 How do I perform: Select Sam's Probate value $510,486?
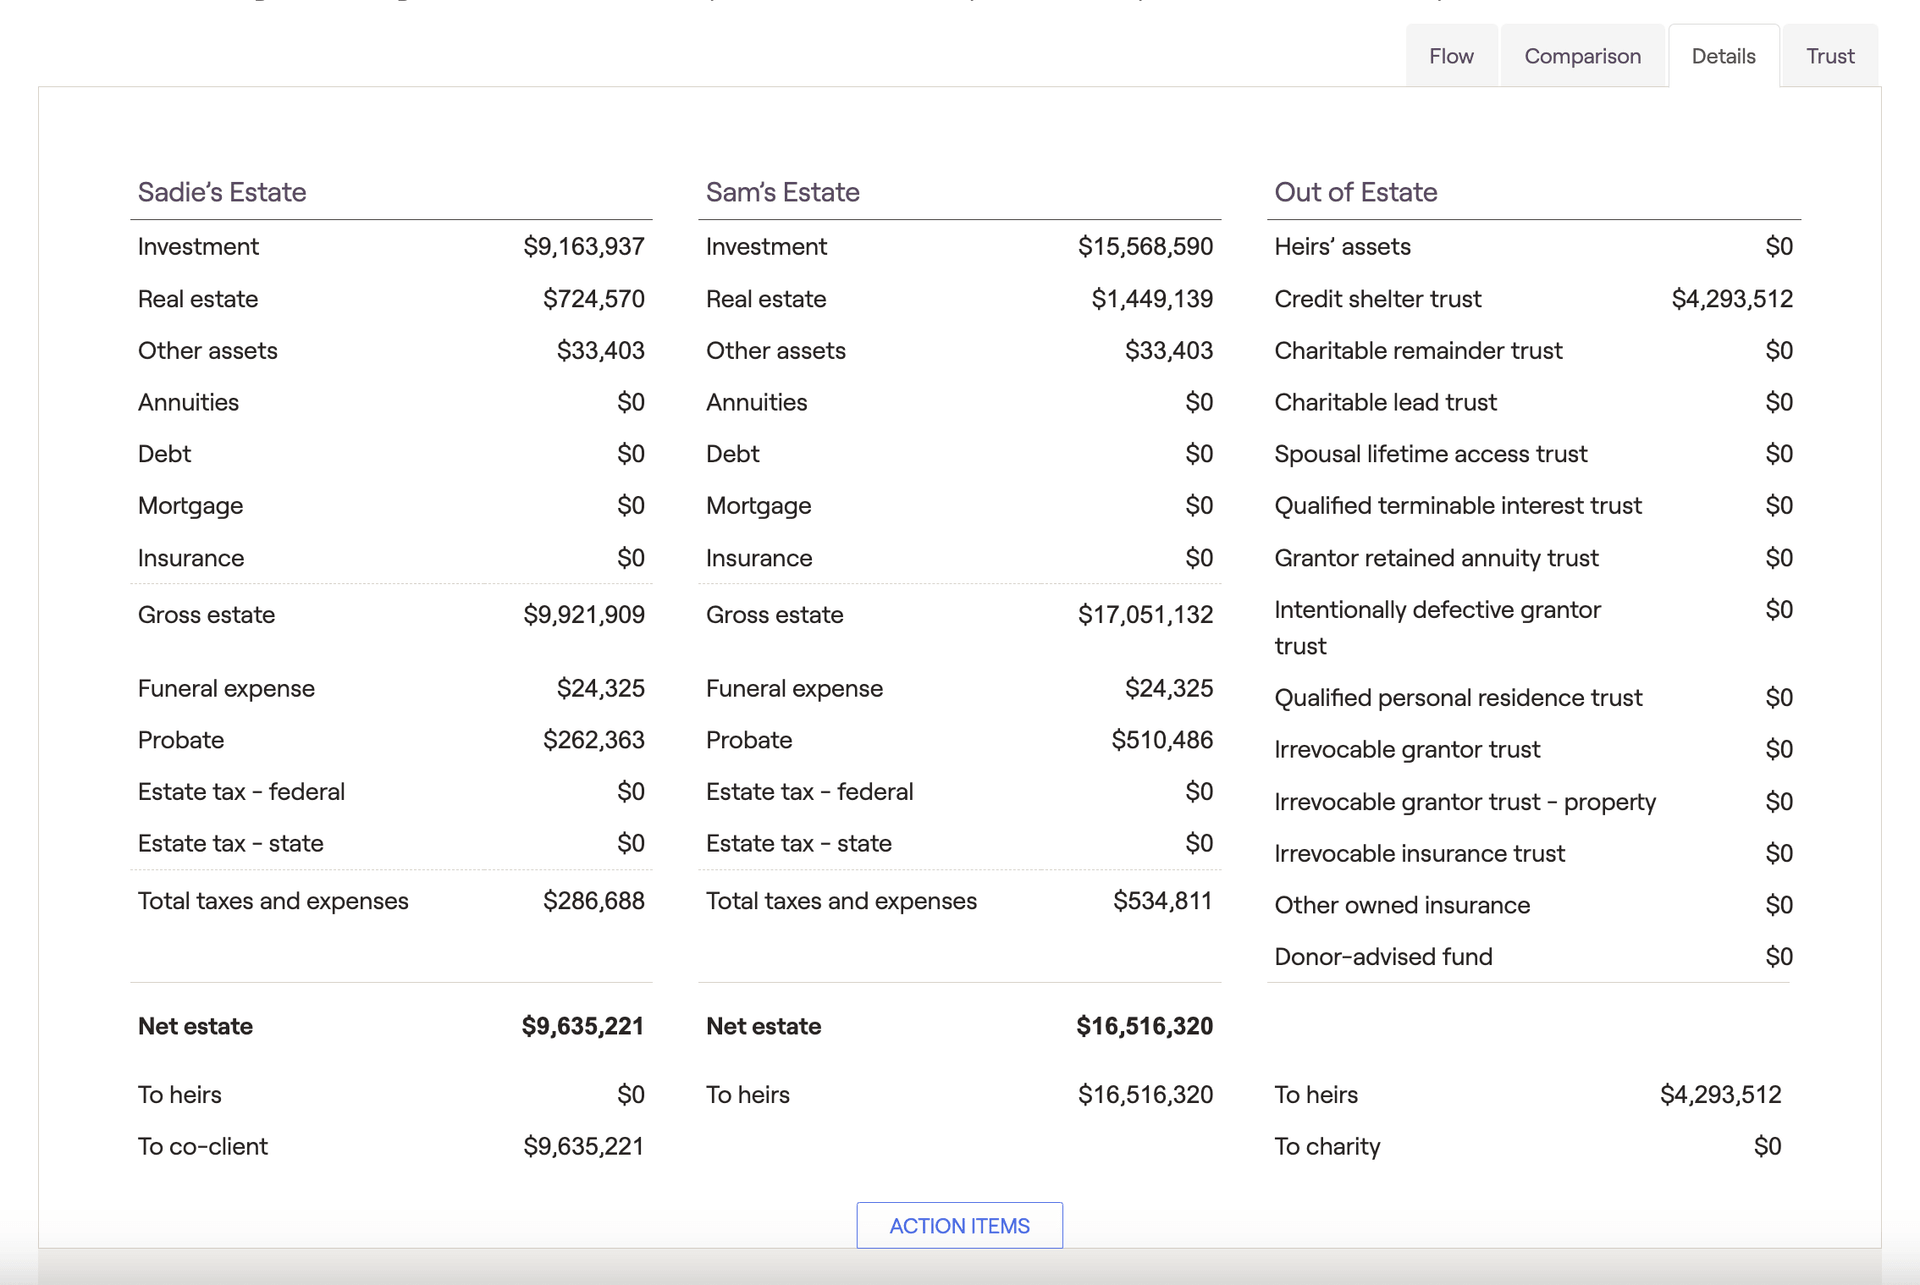(x=1162, y=740)
